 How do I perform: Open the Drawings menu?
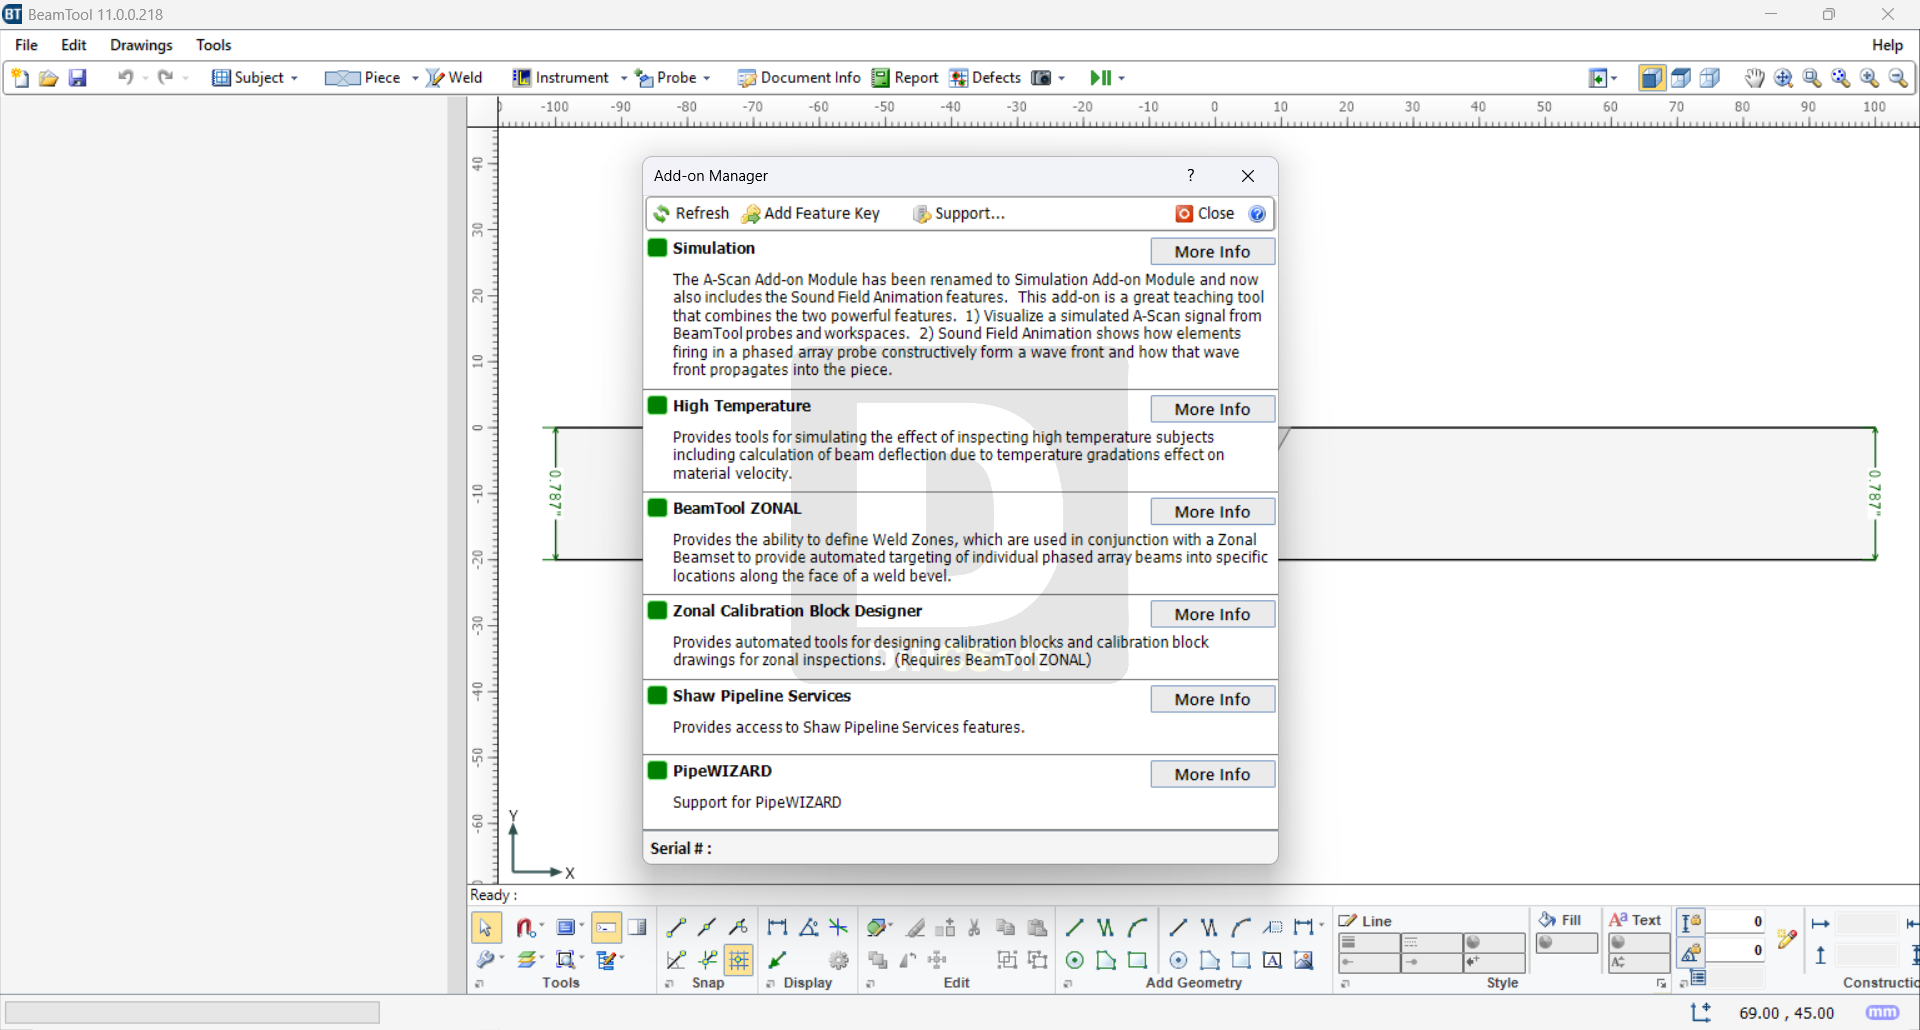point(141,45)
